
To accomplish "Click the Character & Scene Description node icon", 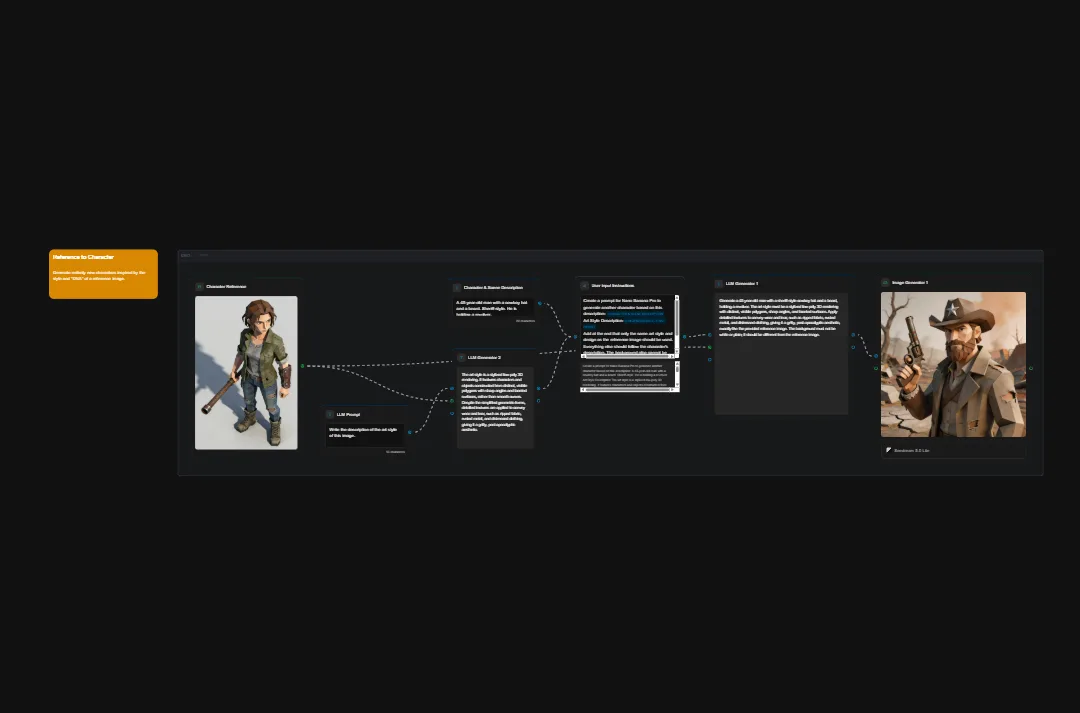I will coord(457,286).
